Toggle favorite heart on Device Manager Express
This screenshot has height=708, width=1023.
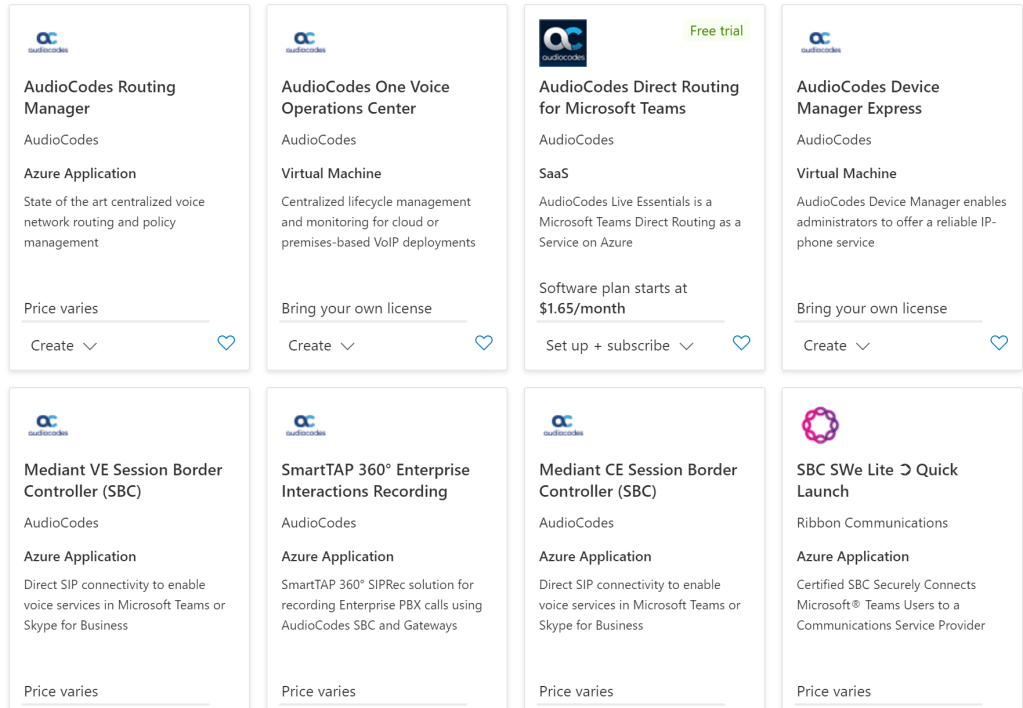pyautogui.click(x=999, y=343)
